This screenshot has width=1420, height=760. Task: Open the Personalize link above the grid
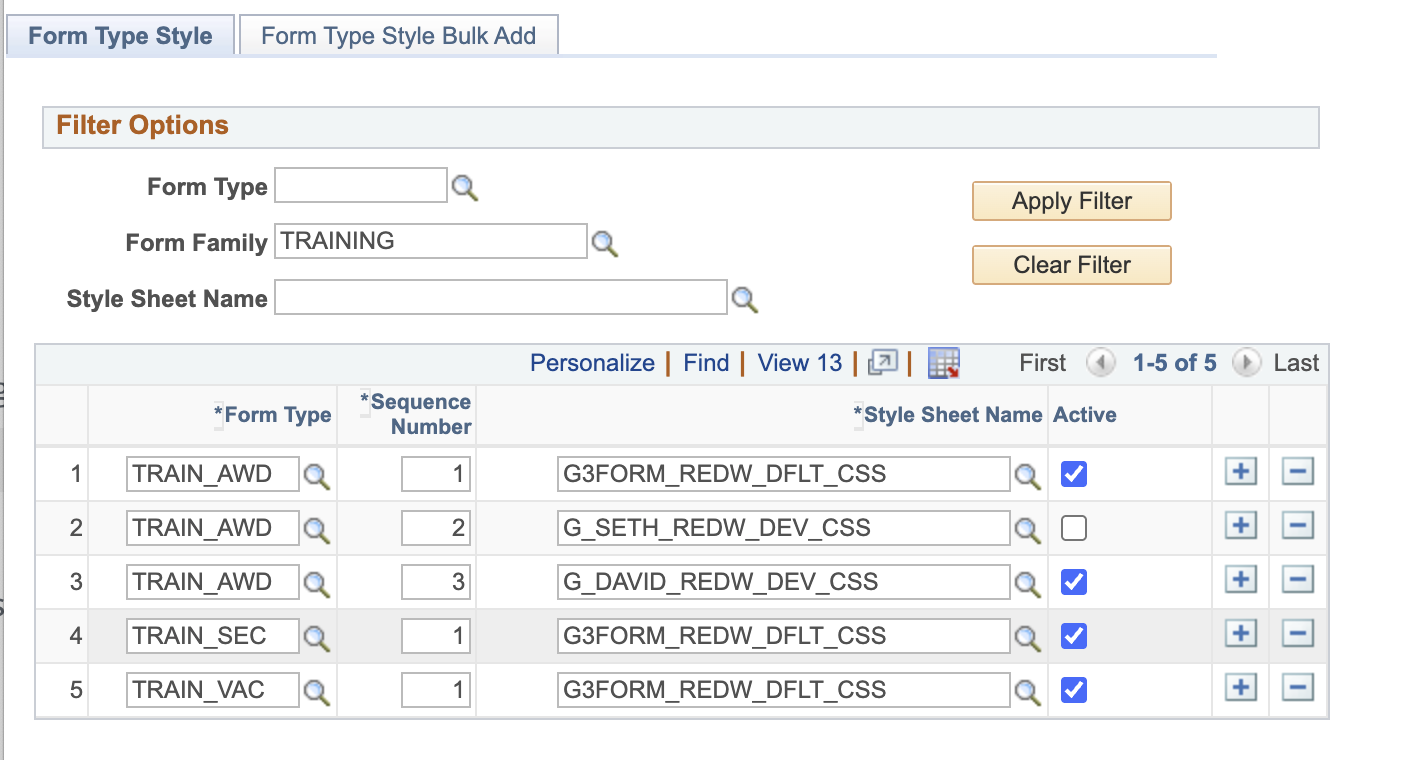tap(592, 362)
